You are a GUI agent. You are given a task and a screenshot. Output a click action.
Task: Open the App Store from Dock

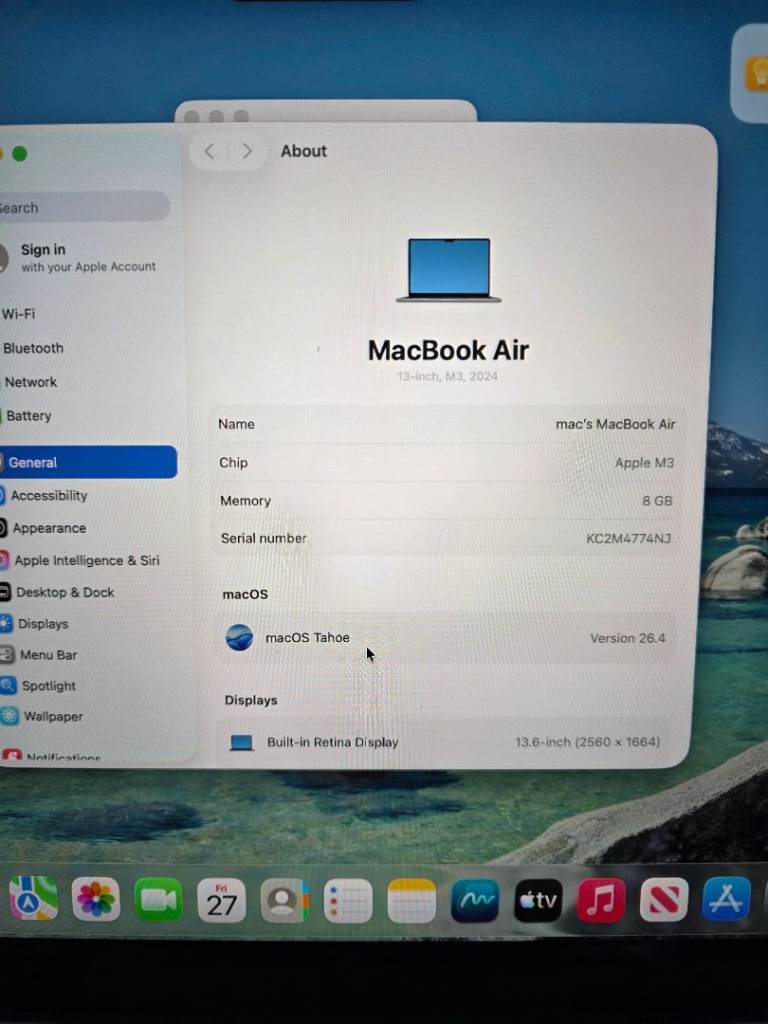[726, 899]
